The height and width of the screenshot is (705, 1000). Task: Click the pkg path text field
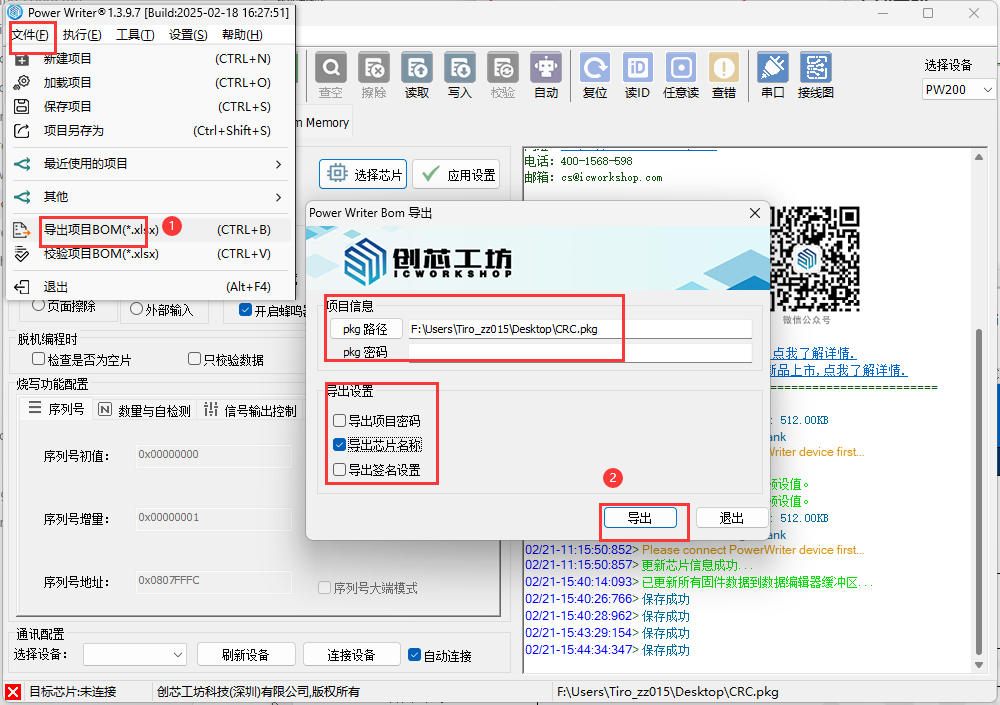pyautogui.click(x=580, y=329)
